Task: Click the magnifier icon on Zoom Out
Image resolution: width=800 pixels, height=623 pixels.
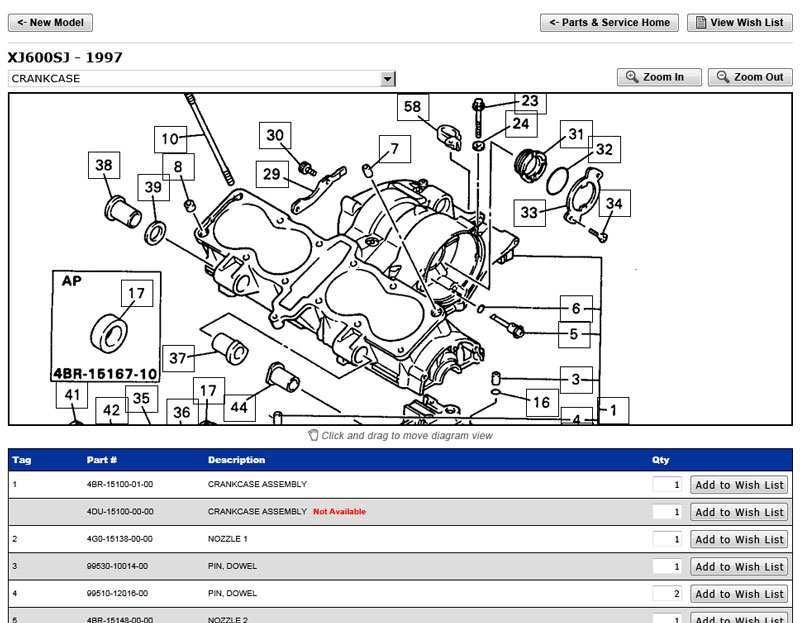Action: pos(722,77)
